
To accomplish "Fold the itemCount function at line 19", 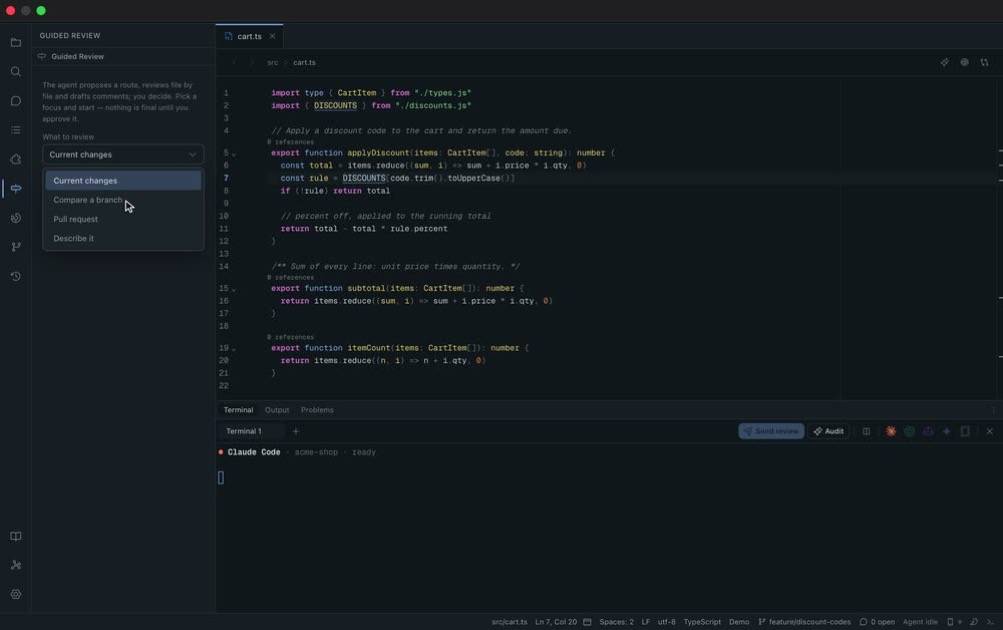I will [234, 349].
